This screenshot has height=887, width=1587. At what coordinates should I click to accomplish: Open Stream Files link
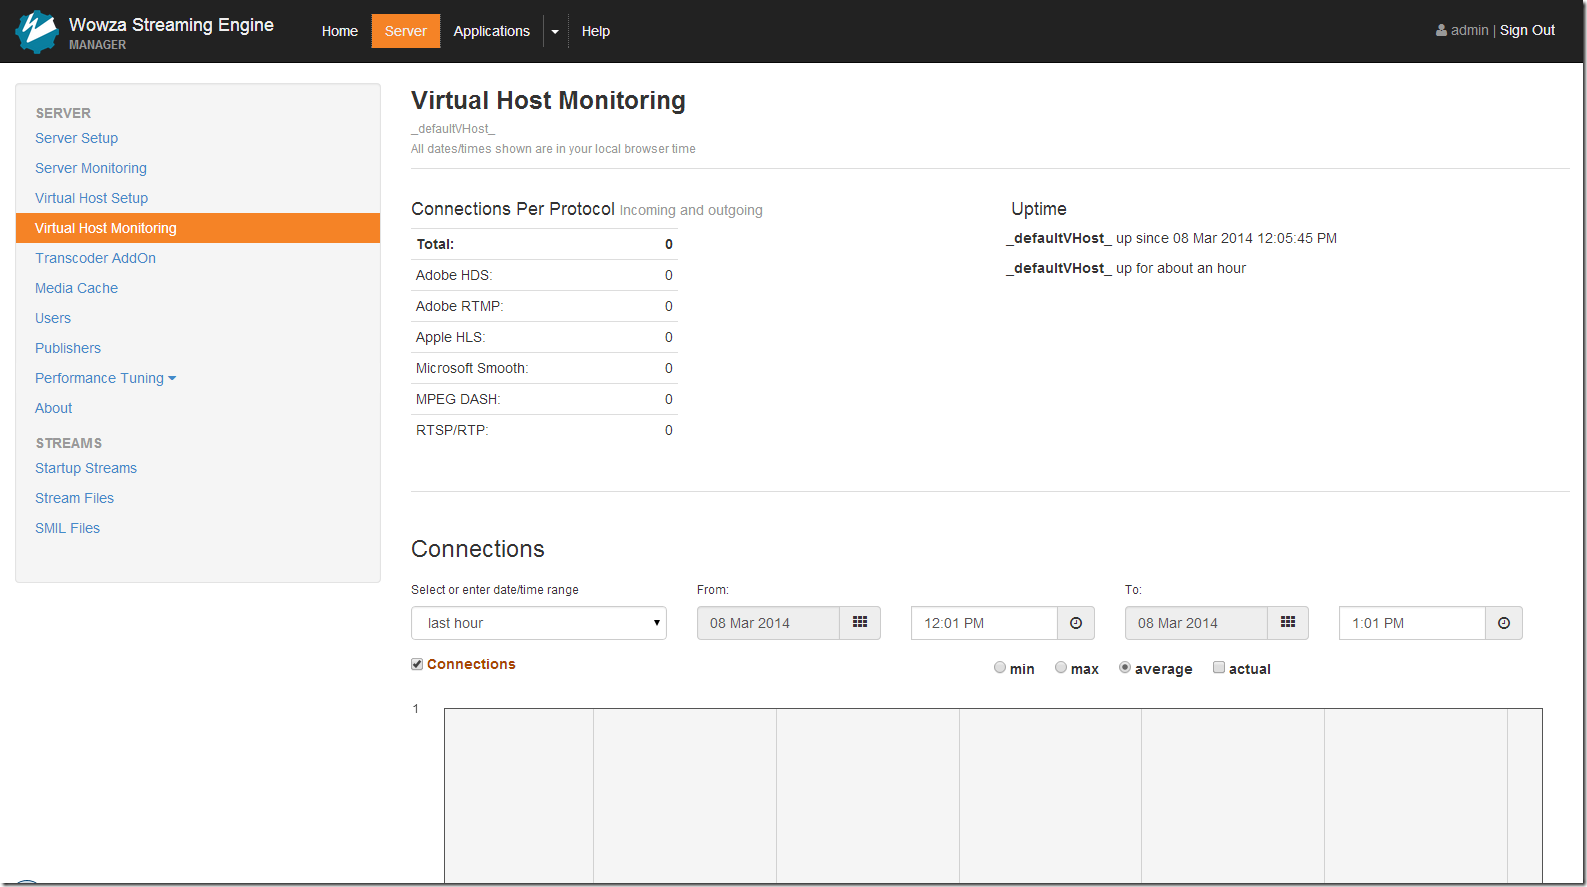pyautogui.click(x=75, y=498)
